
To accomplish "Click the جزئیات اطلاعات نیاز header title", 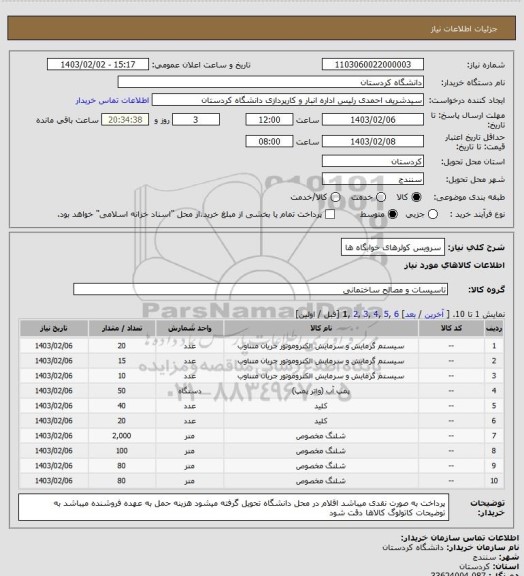I will tap(464, 29).
